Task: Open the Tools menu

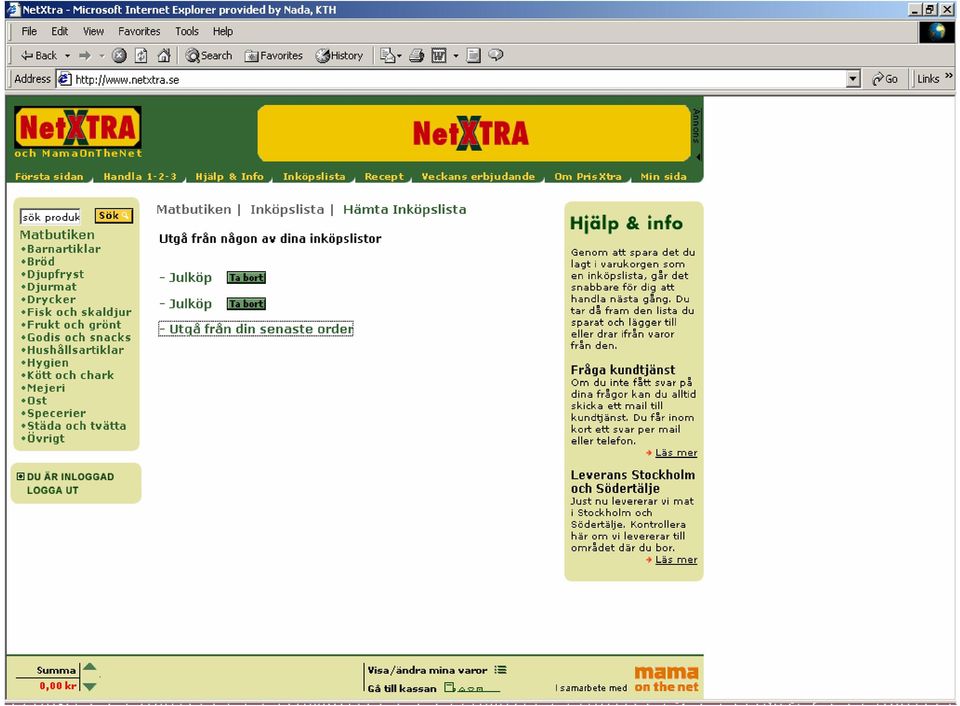Action: click(187, 31)
